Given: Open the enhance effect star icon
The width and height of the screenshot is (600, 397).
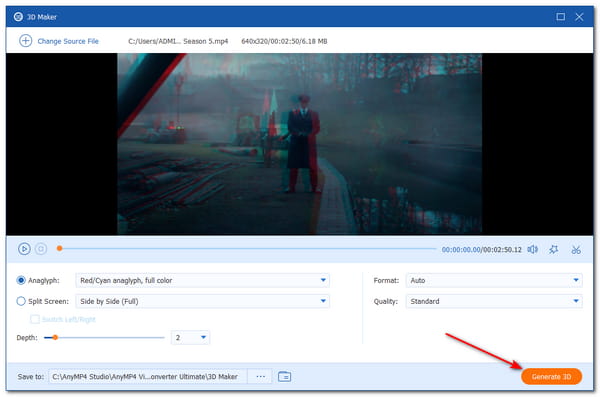Looking at the screenshot, I should pos(553,250).
